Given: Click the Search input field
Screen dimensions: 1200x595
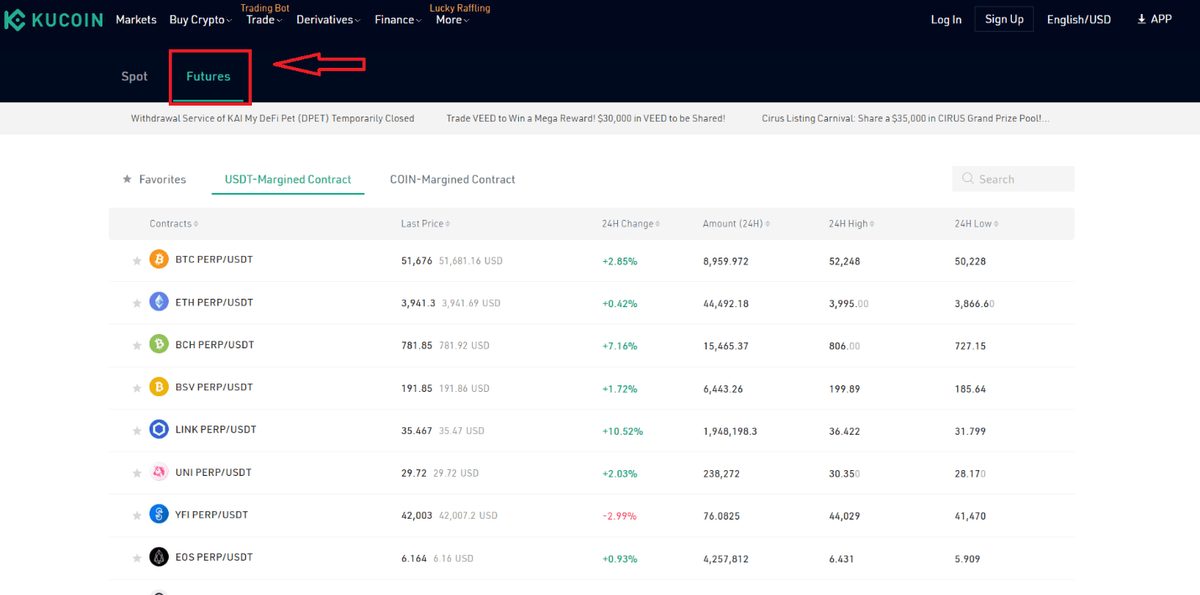Looking at the screenshot, I should click(1013, 179).
